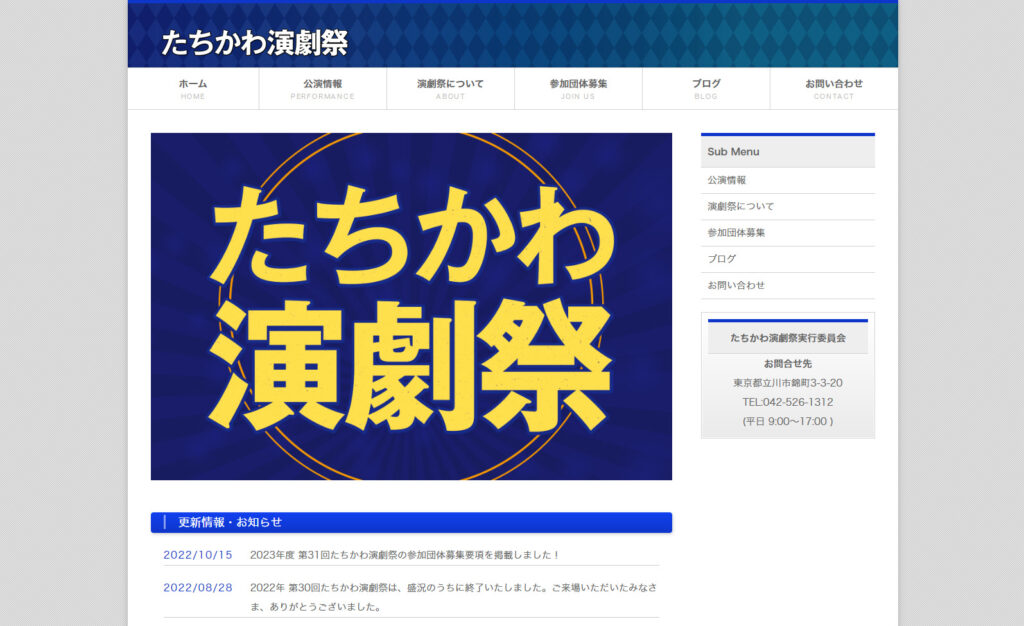Open 公演情報 in the Sub Menu sidebar
This screenshot has width=1024, height=626.
pyautogui.click(x=727, y=181)
